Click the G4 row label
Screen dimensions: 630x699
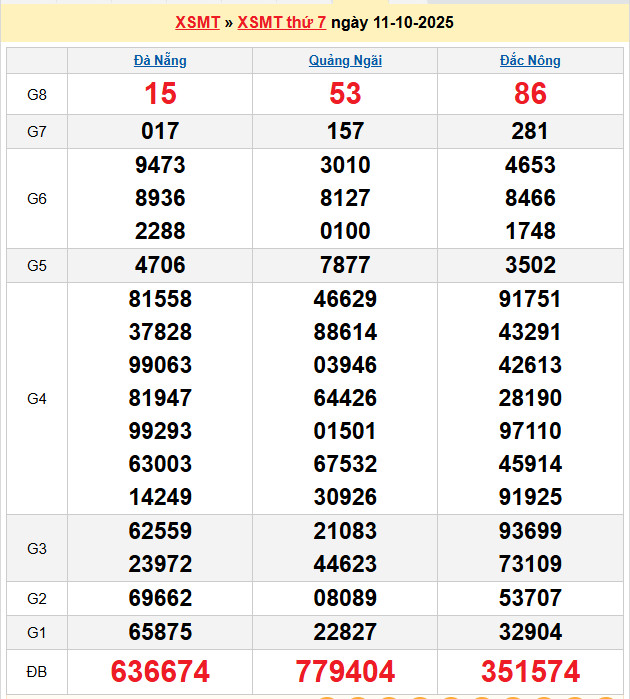point(37,398)
